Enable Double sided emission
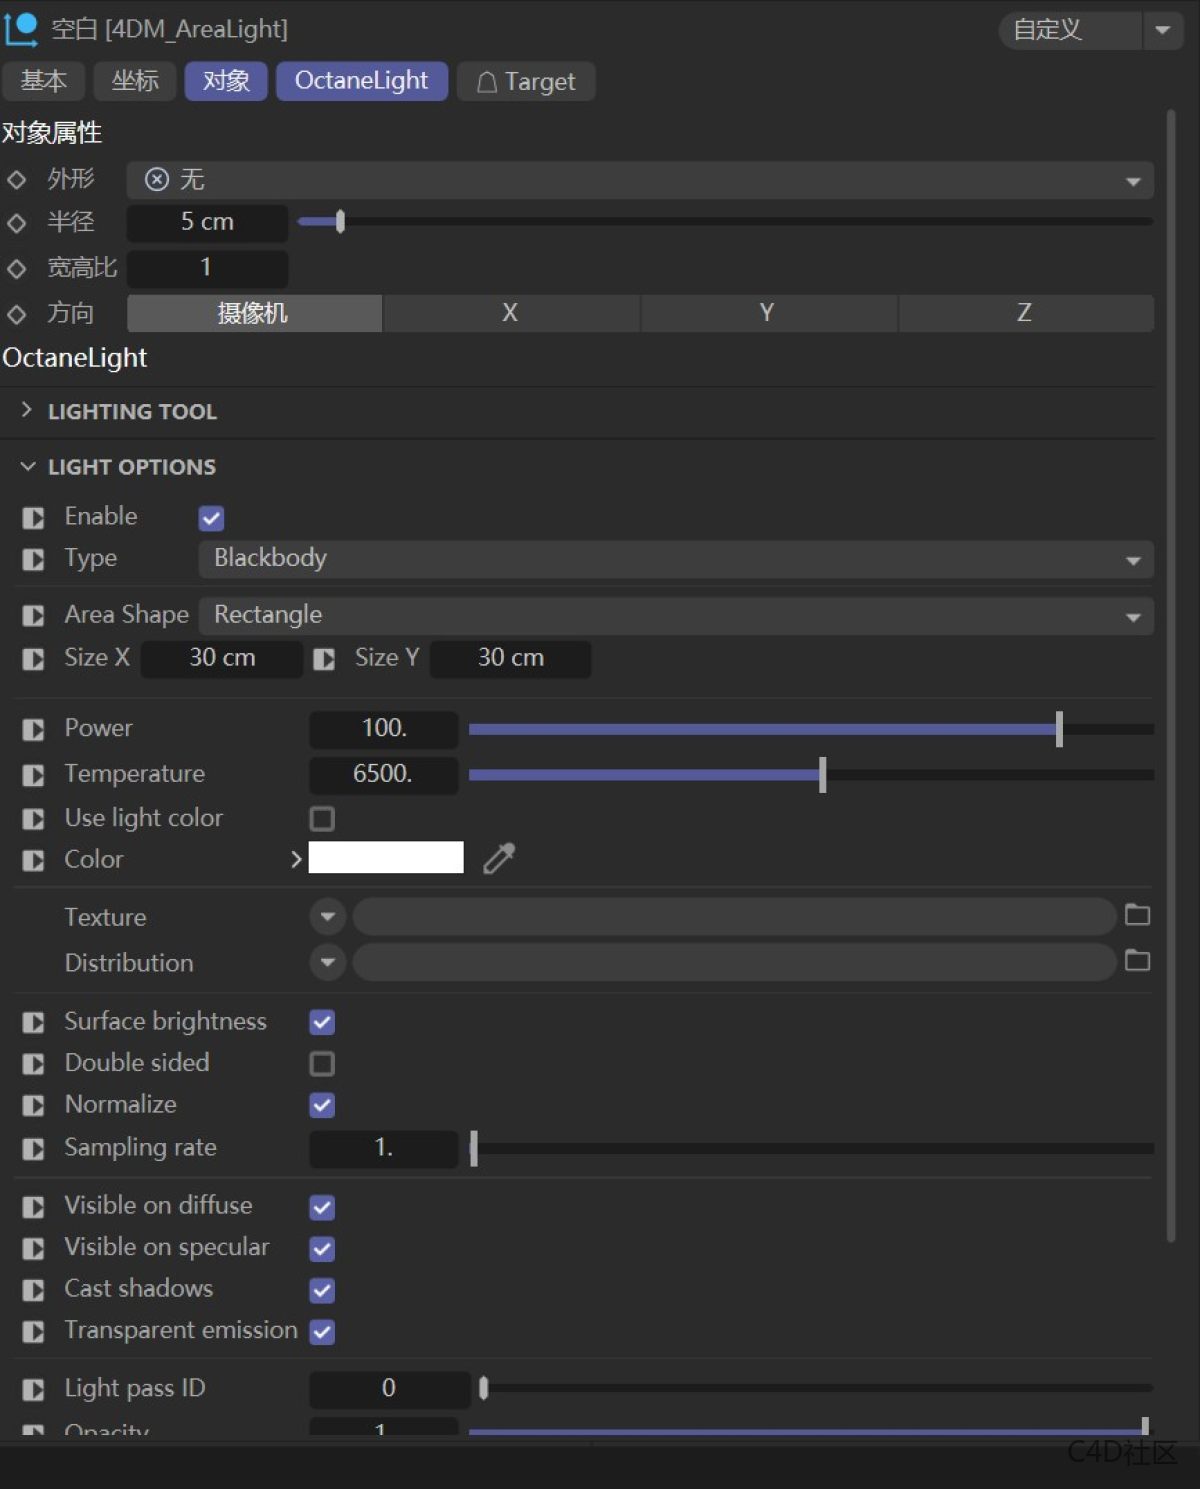Viewport: 1200px width, 1489px height. (322, 1063)
